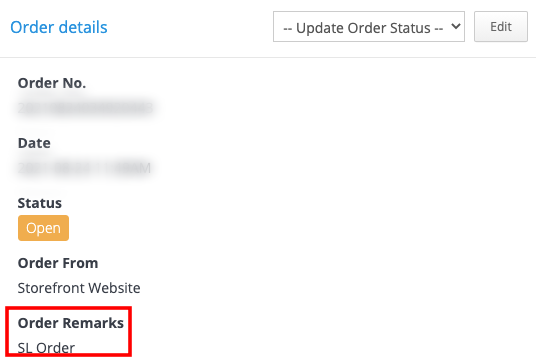Screen dimensions: 536x360
Task: Open the Update Order Status dropdown
Action: pos(368,27)
